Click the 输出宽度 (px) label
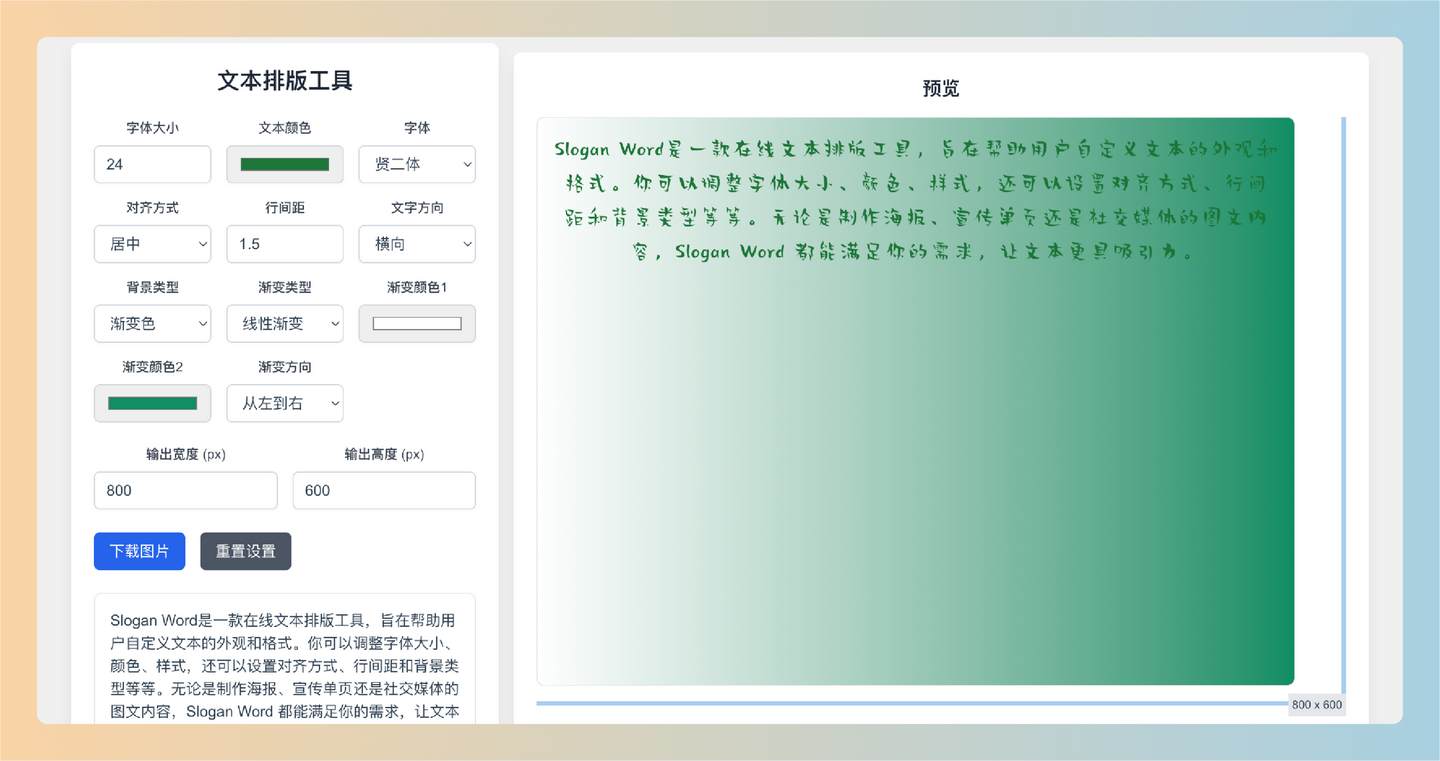This screenshot has height=761, width=1440. click(185, 454)
